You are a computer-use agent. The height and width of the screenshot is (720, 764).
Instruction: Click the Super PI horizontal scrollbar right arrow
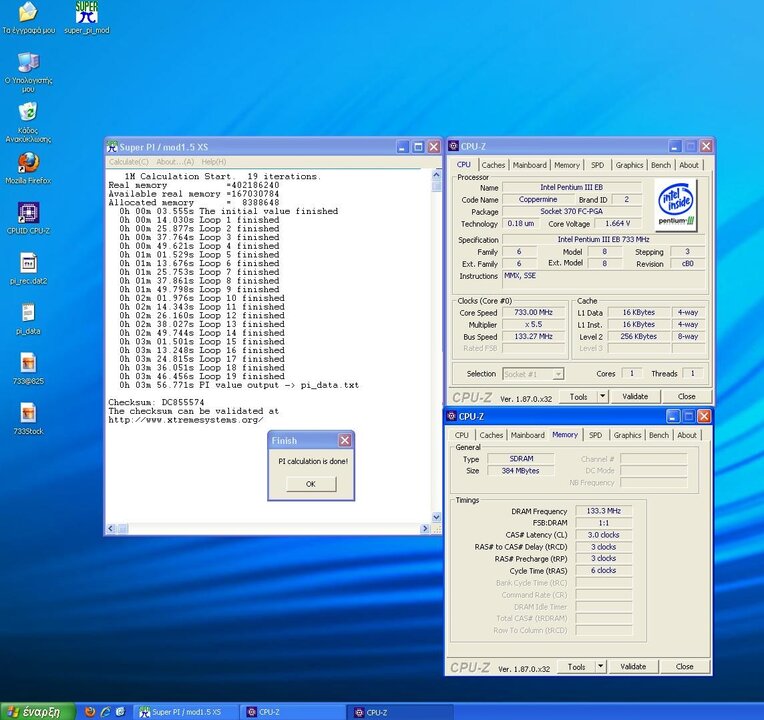425,529
